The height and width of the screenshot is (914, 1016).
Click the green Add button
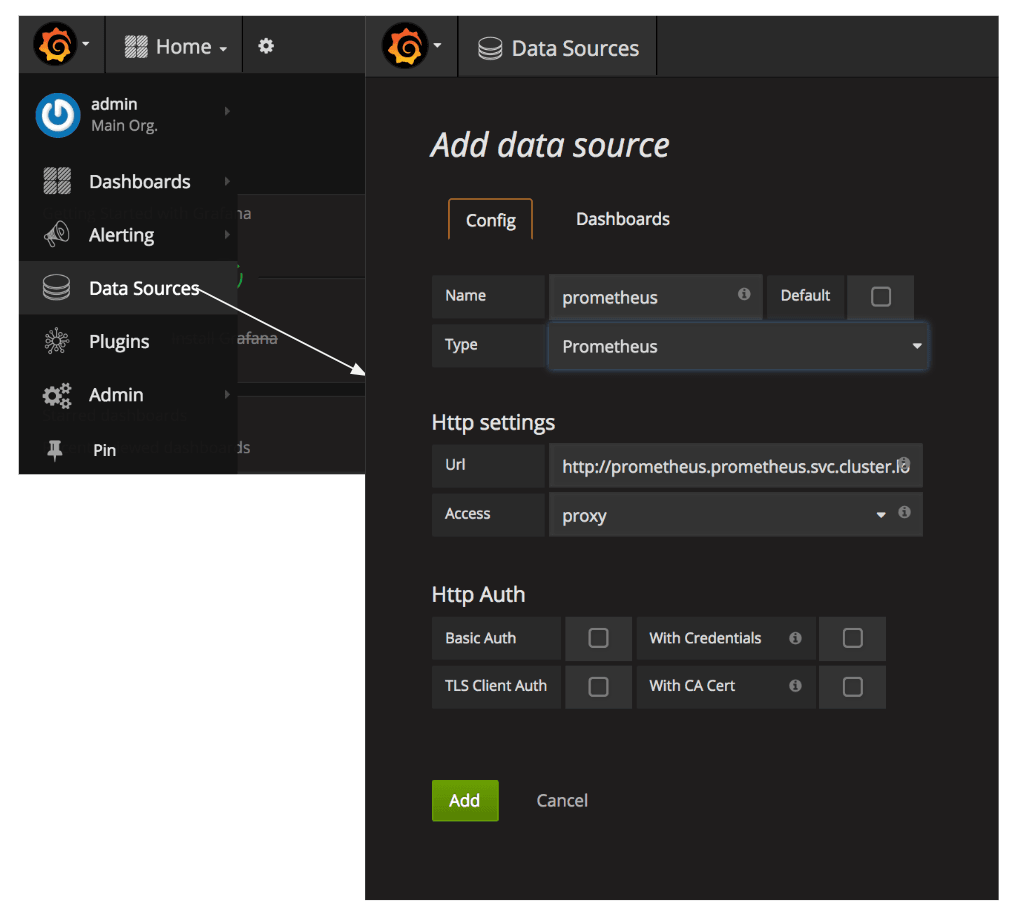tap(465, 801)
